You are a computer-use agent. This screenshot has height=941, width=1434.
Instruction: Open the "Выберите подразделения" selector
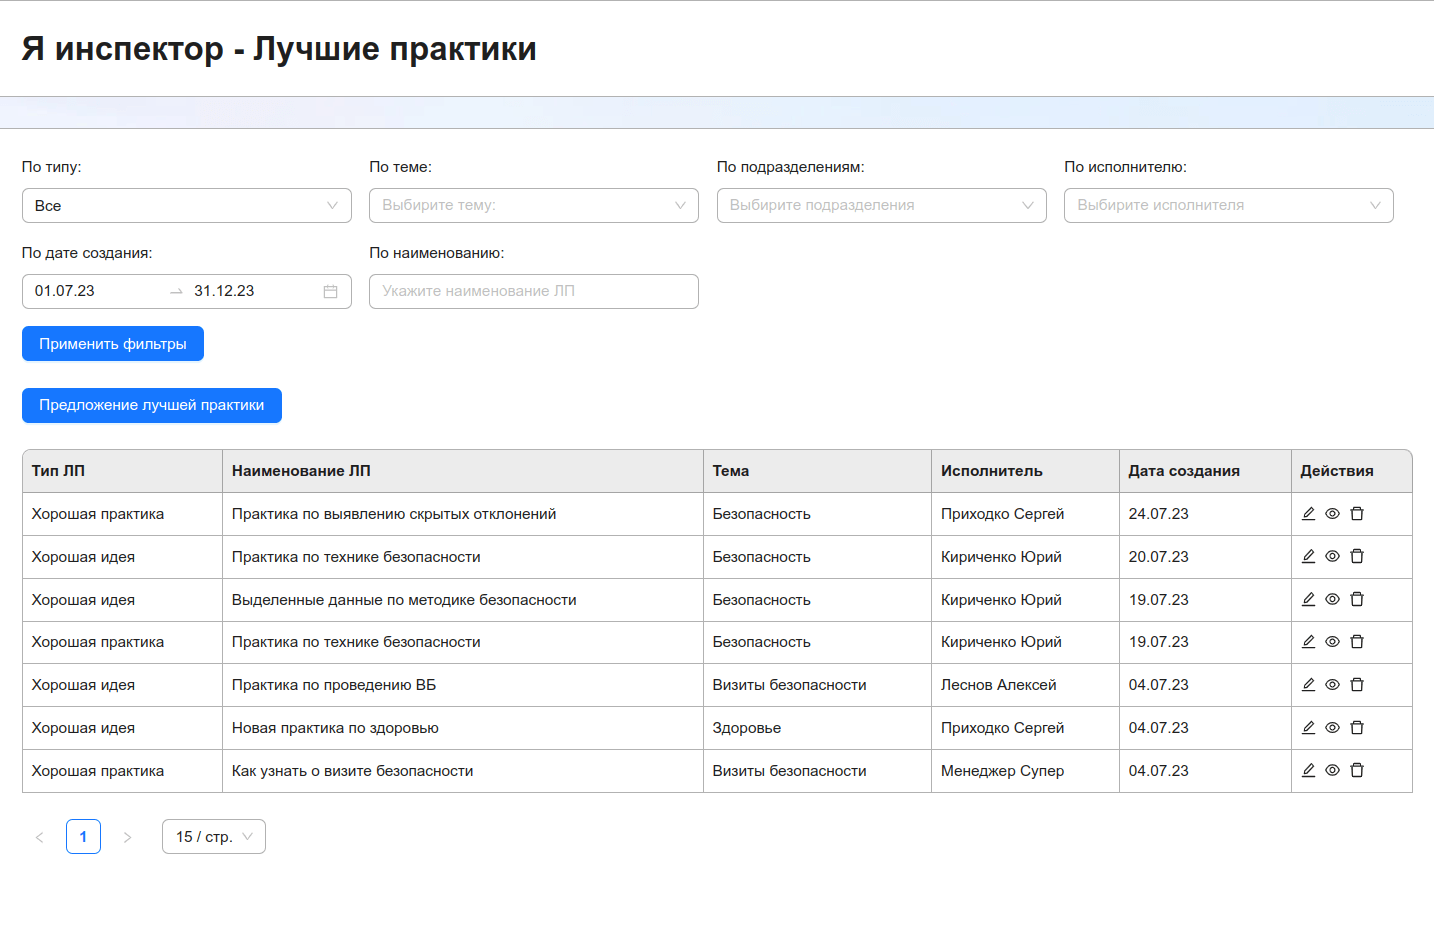coord(882,206)
